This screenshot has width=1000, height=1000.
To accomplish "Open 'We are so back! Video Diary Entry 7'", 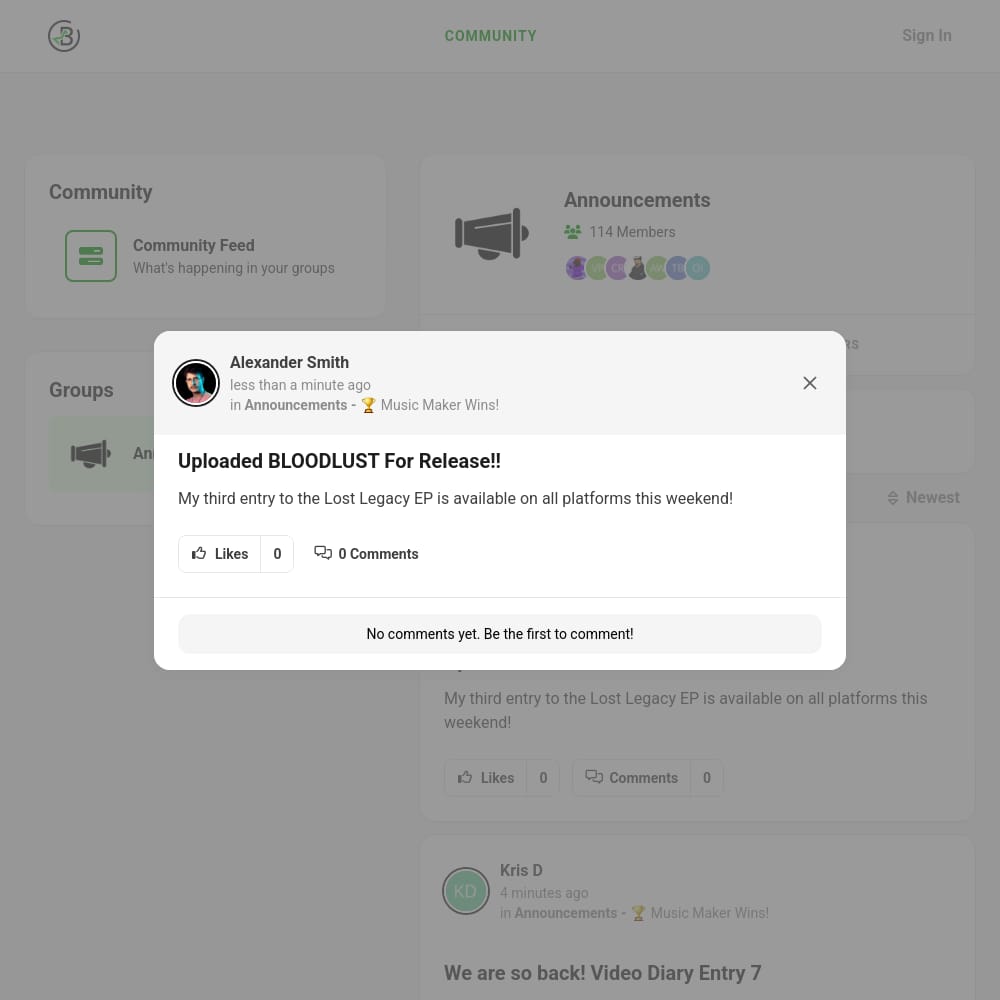I will pyautogui.click(x=603, y=973).
